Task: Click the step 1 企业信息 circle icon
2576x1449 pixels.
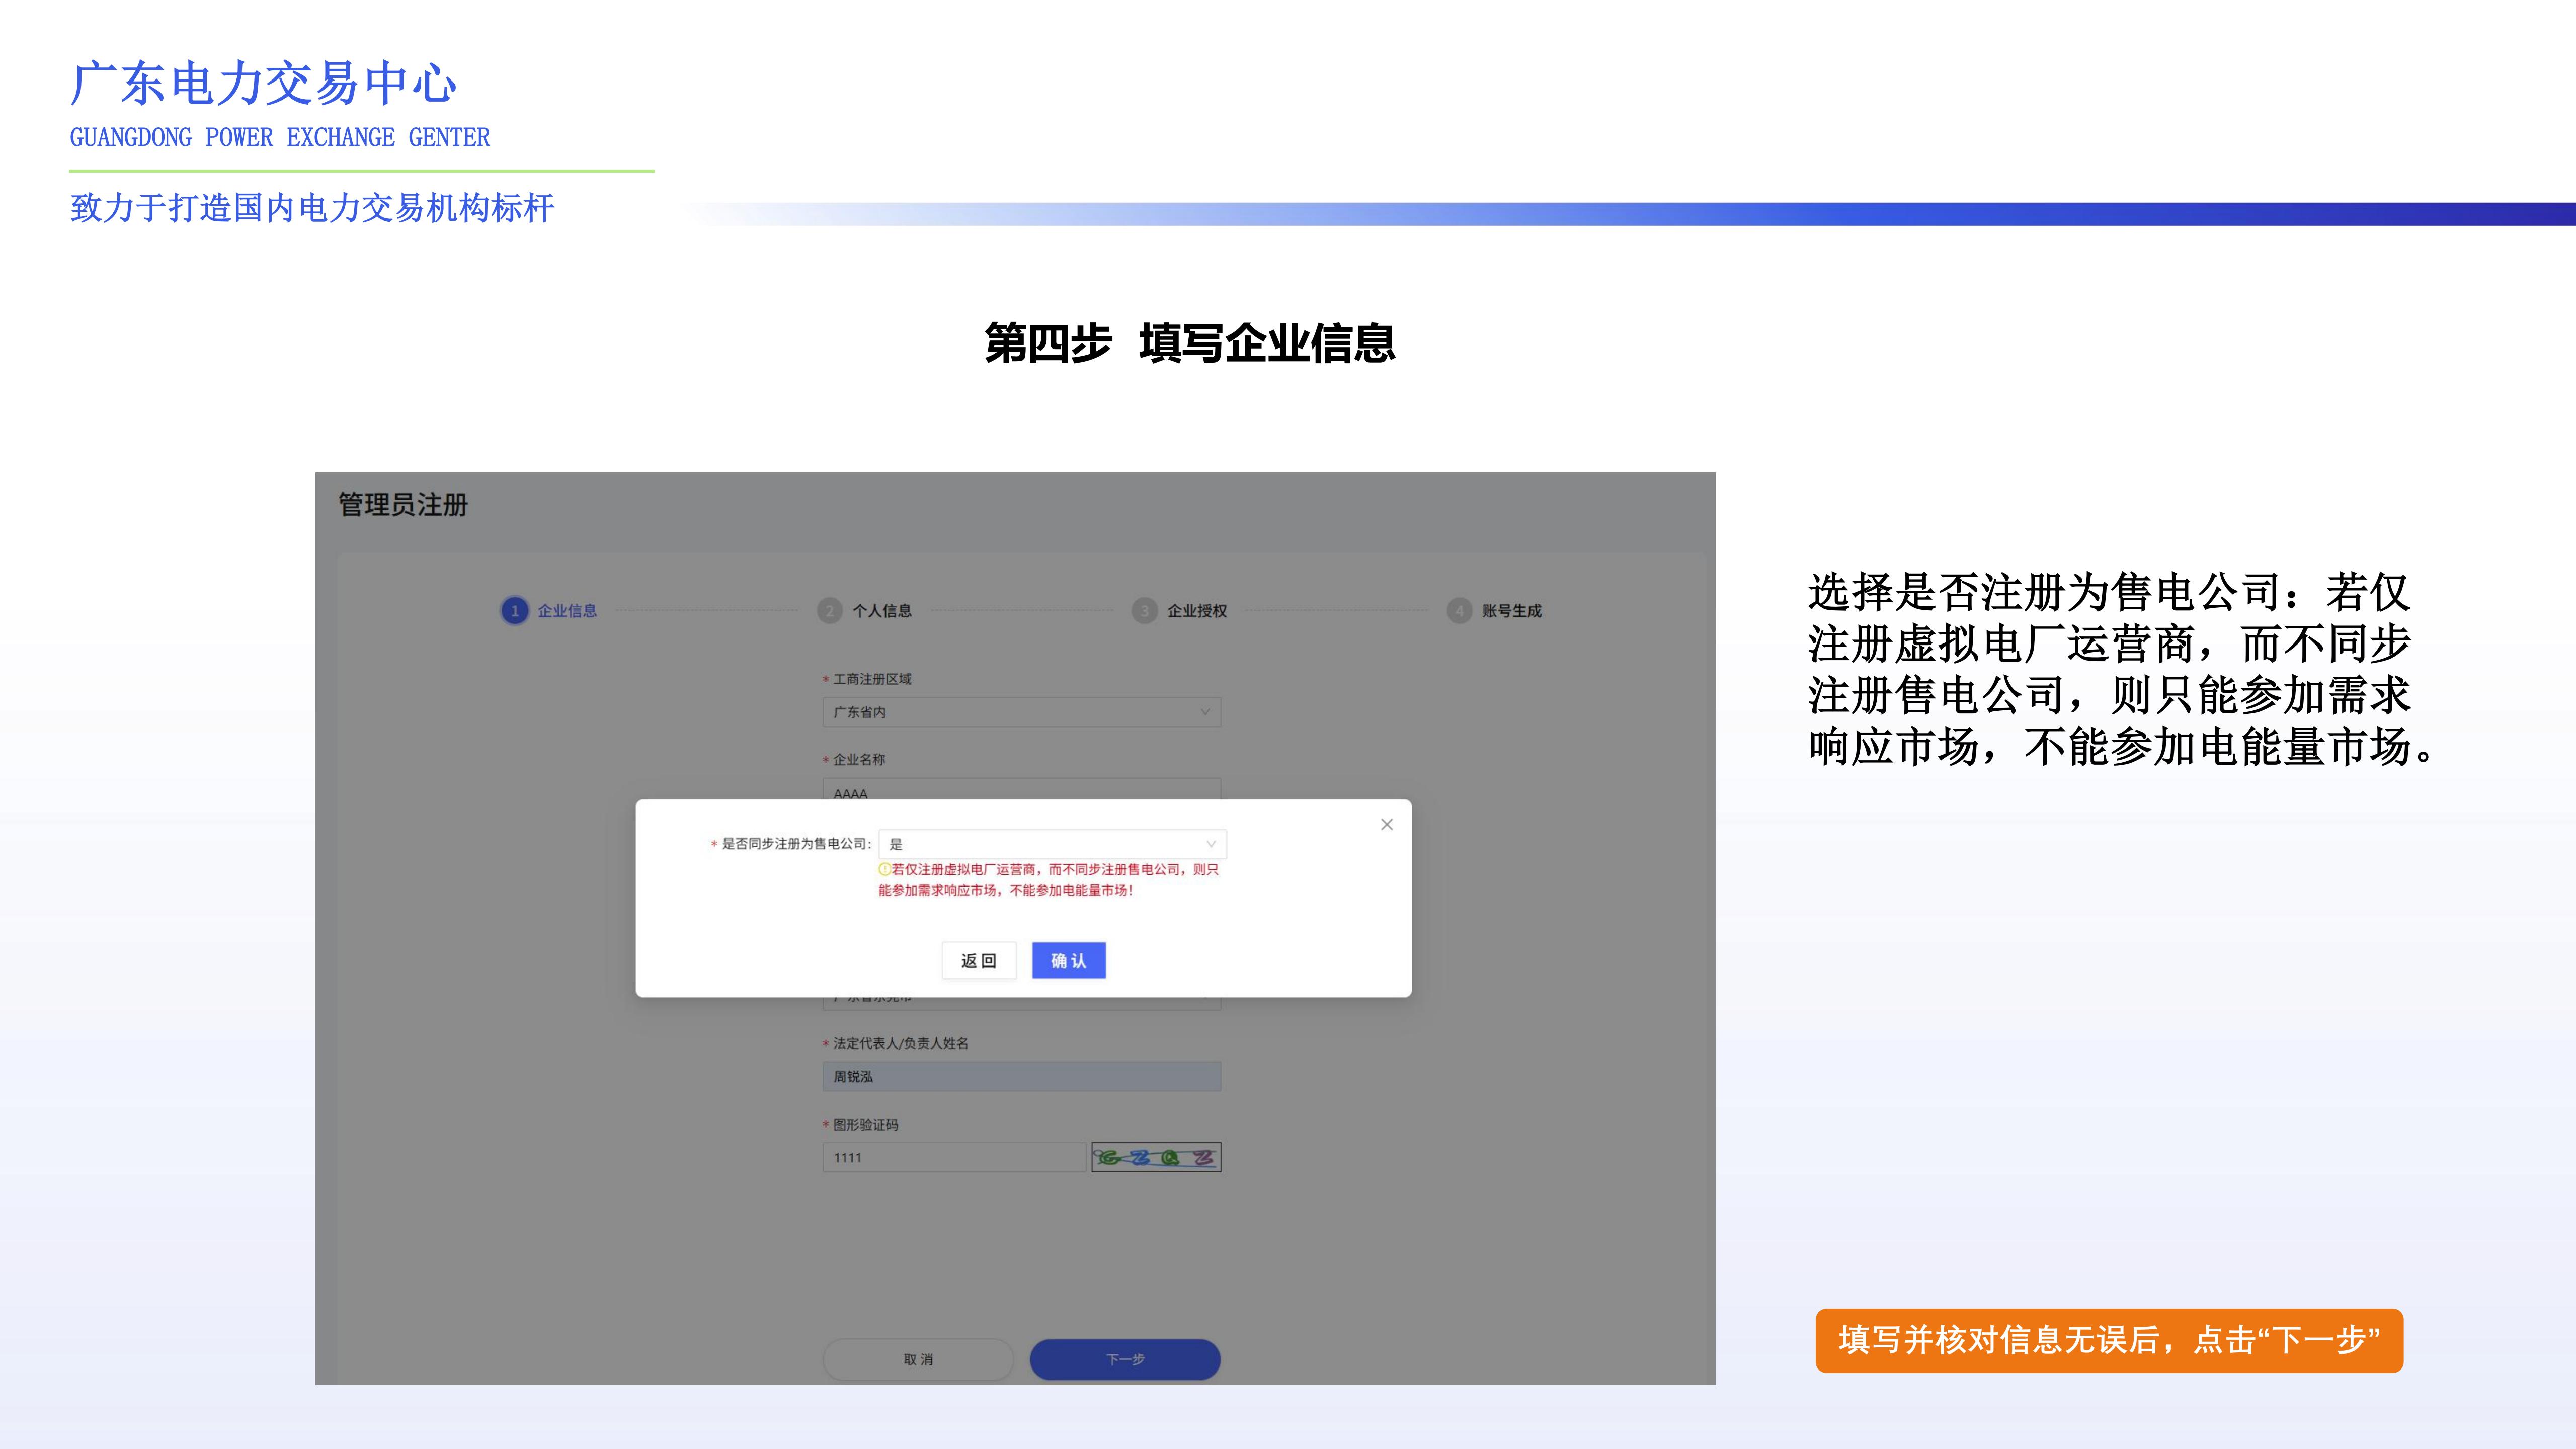Action: coord(515,610)
